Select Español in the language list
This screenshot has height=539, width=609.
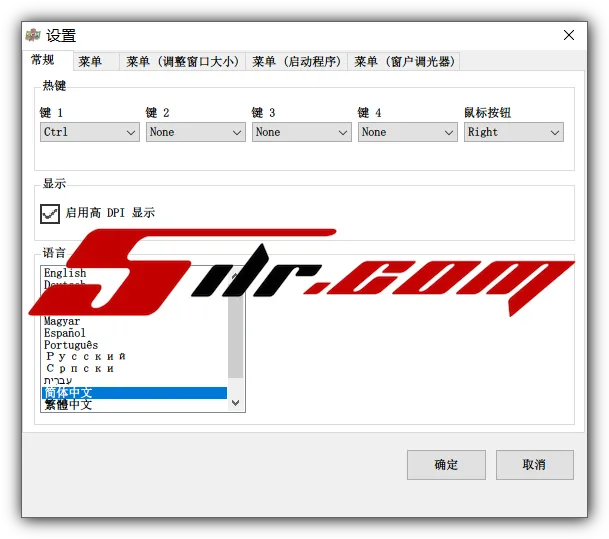click(134, 333)
